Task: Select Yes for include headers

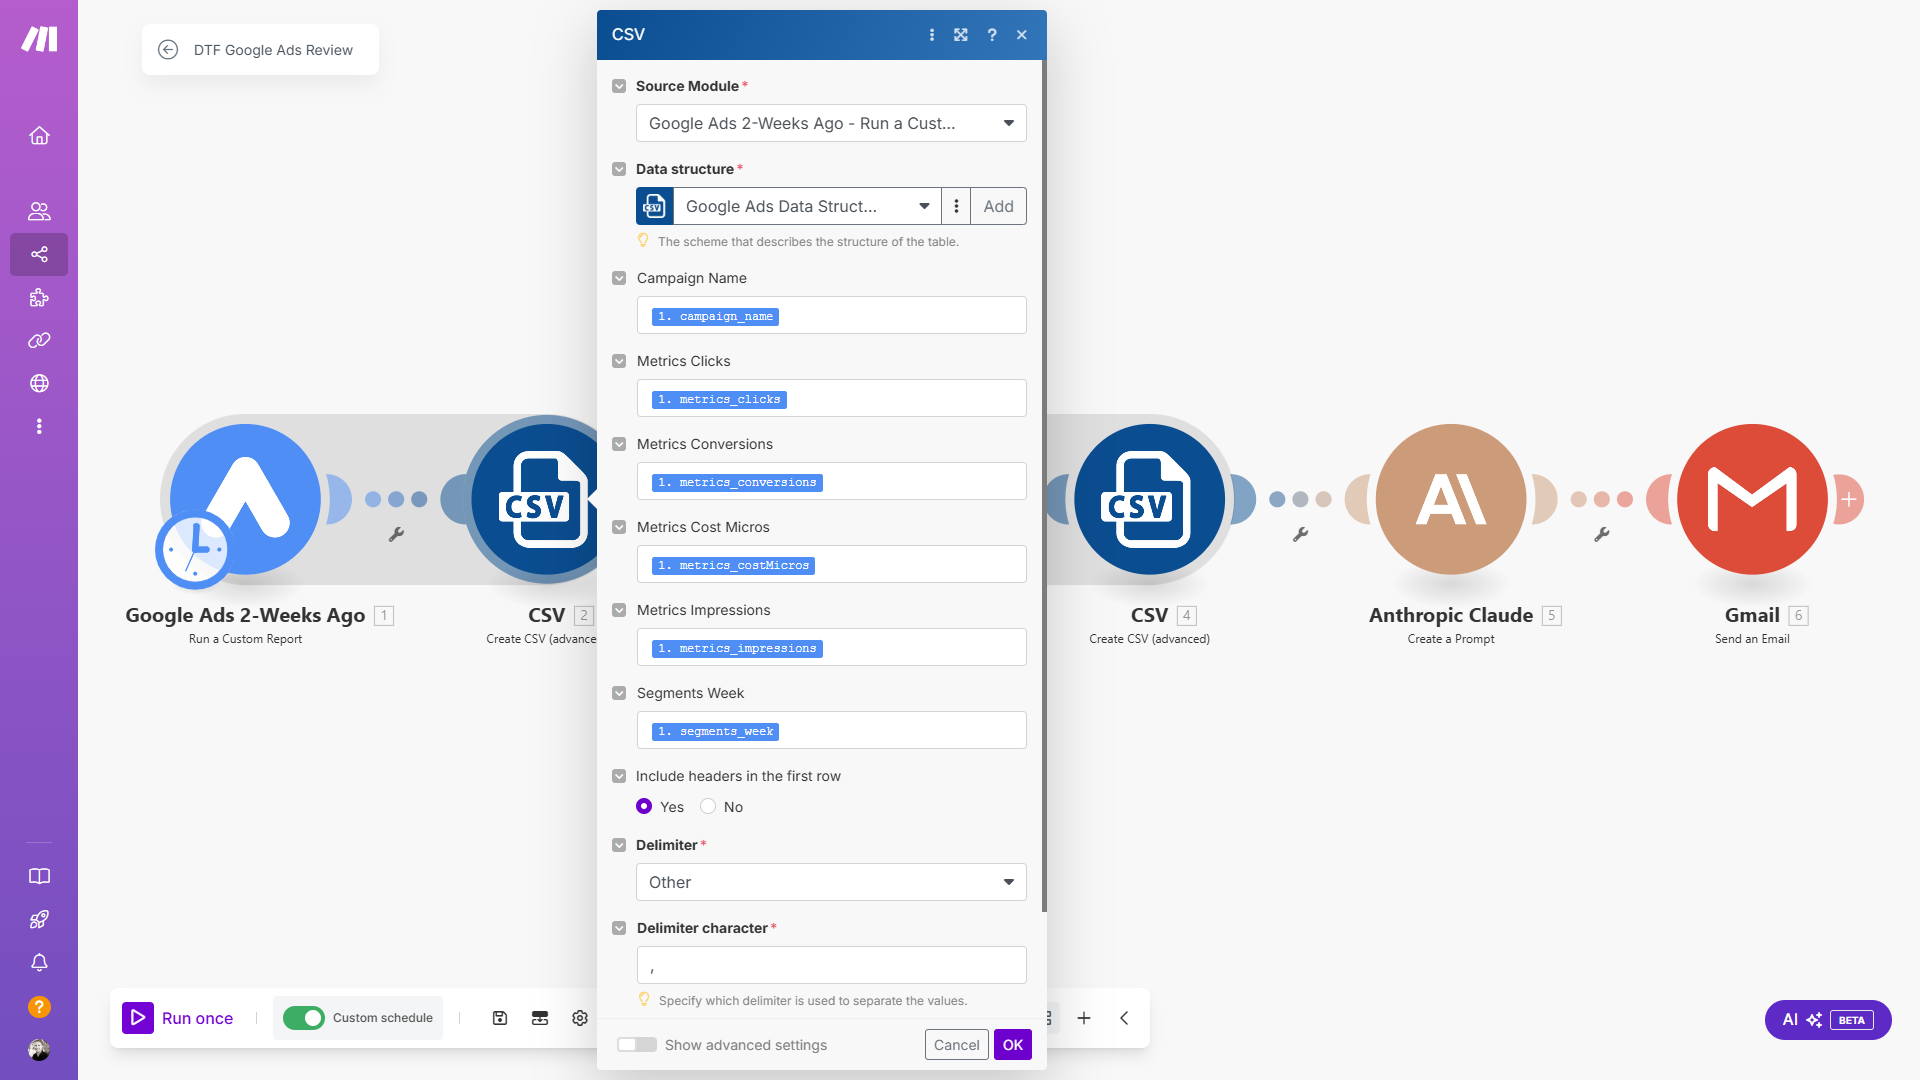Action: pyautogui.click(x=644, y=806)
